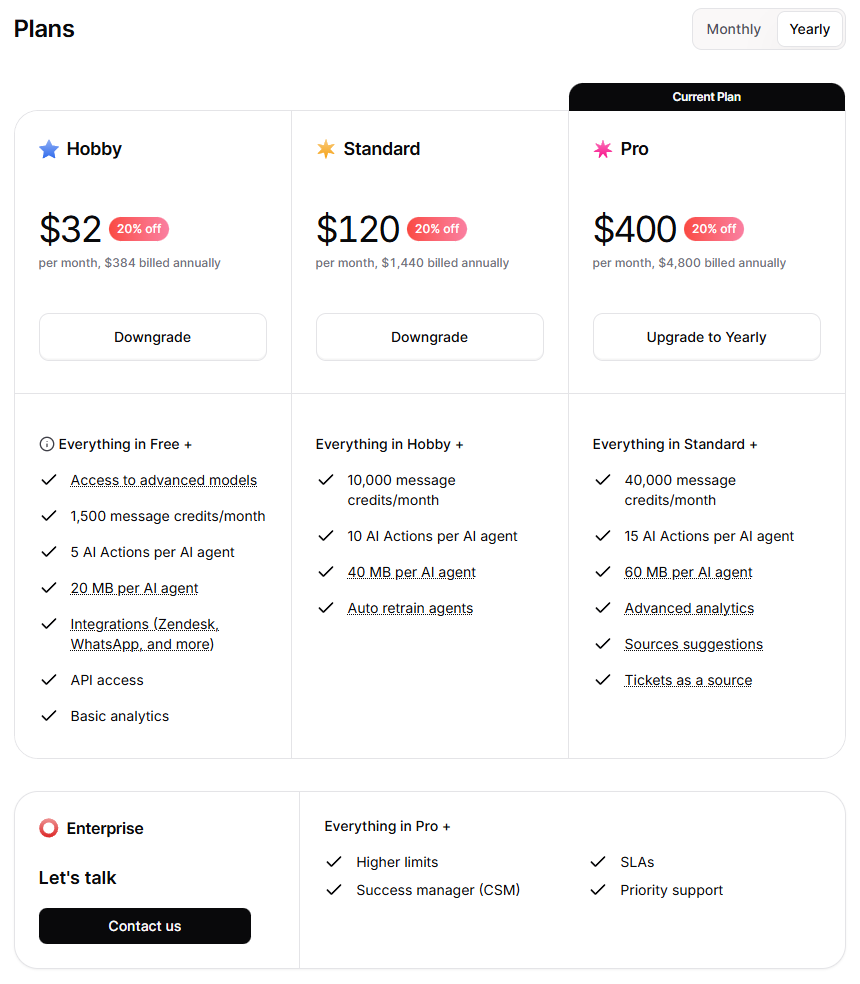Downgrade to the Hobby plan
860x984 pixels.
click(x=153, y=337)
